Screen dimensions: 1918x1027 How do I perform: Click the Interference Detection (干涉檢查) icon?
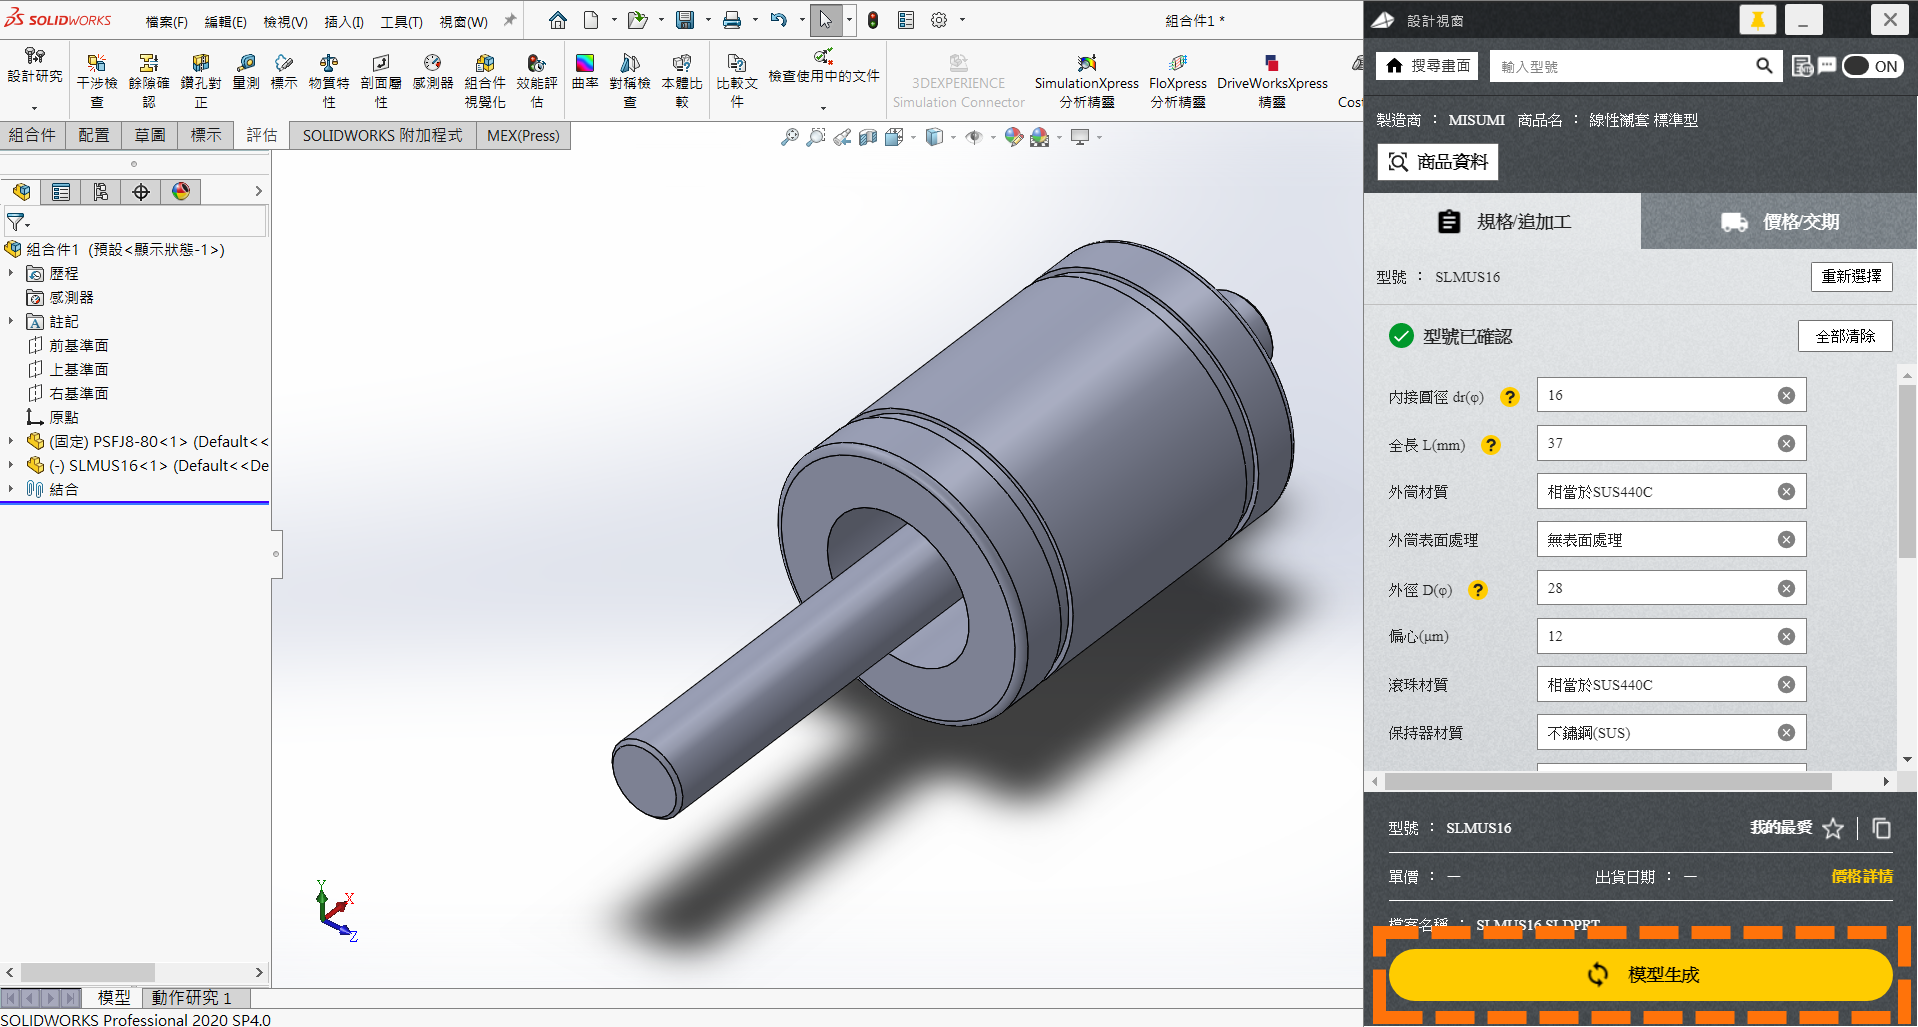tap(96, 64)
